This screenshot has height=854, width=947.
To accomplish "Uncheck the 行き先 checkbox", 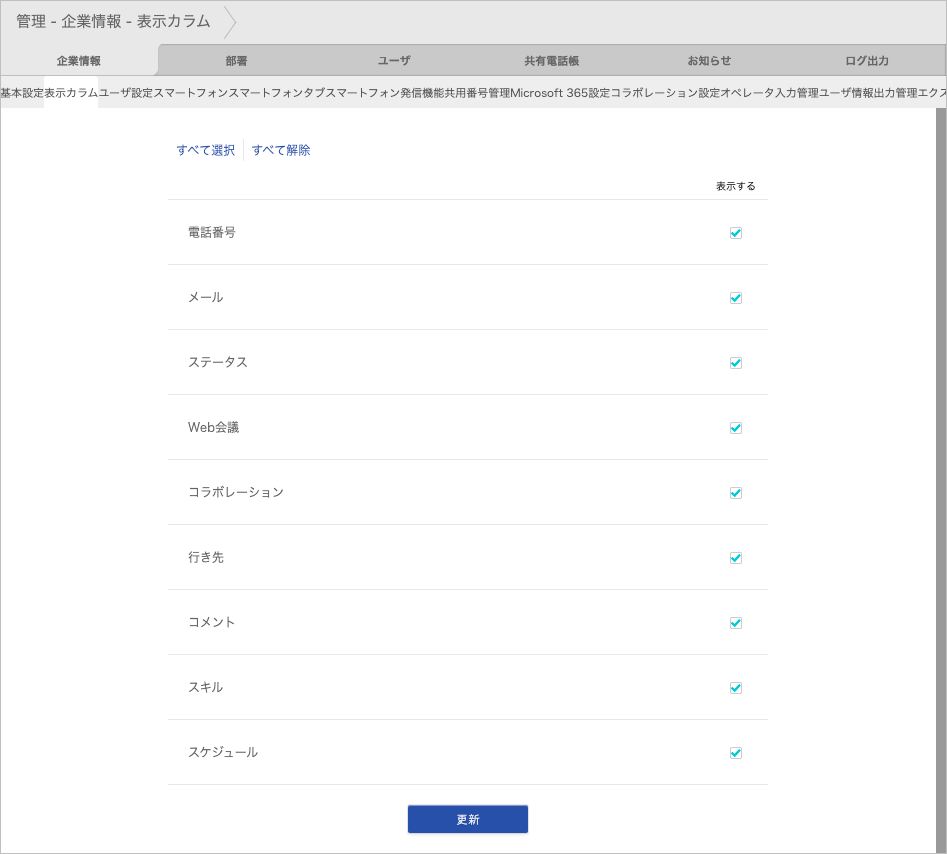I will pos(736,557).
